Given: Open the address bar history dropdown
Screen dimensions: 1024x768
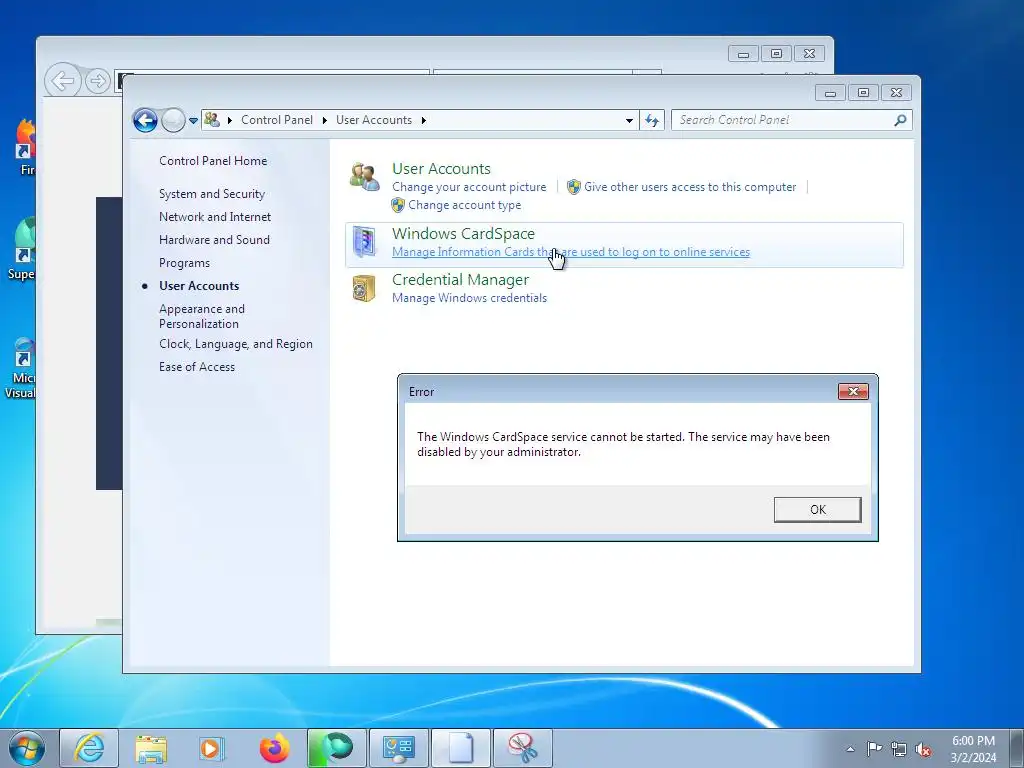Looking at the screenshot, I should click(629, 120).
